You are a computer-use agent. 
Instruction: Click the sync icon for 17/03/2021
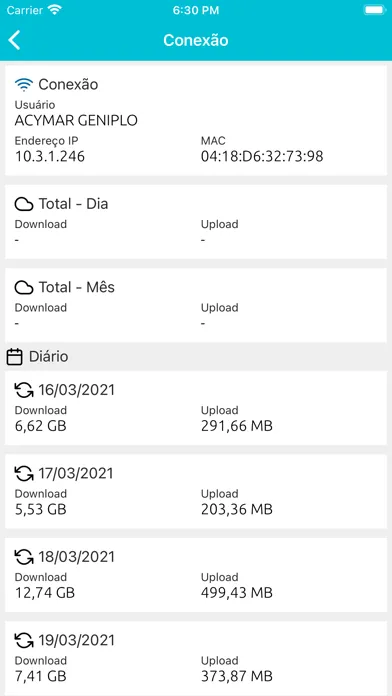[24, 474]
